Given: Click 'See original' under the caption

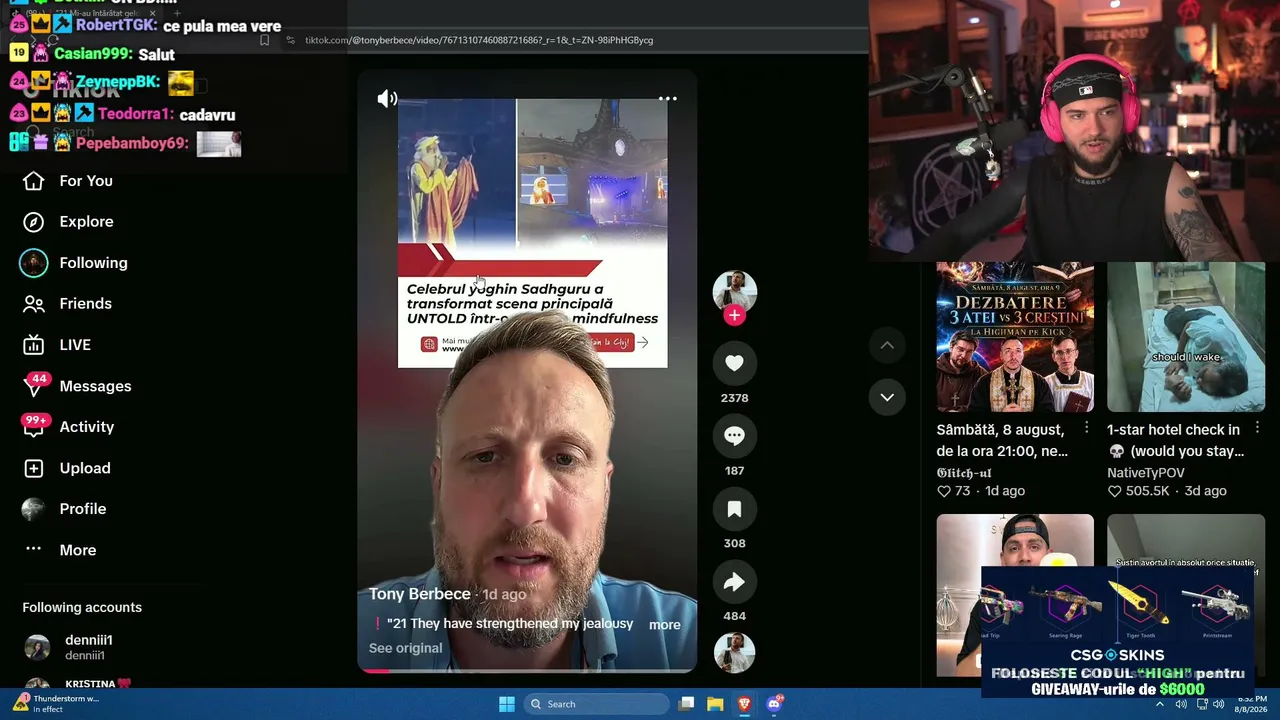Looking at the screenshot, I should [405, 648].
